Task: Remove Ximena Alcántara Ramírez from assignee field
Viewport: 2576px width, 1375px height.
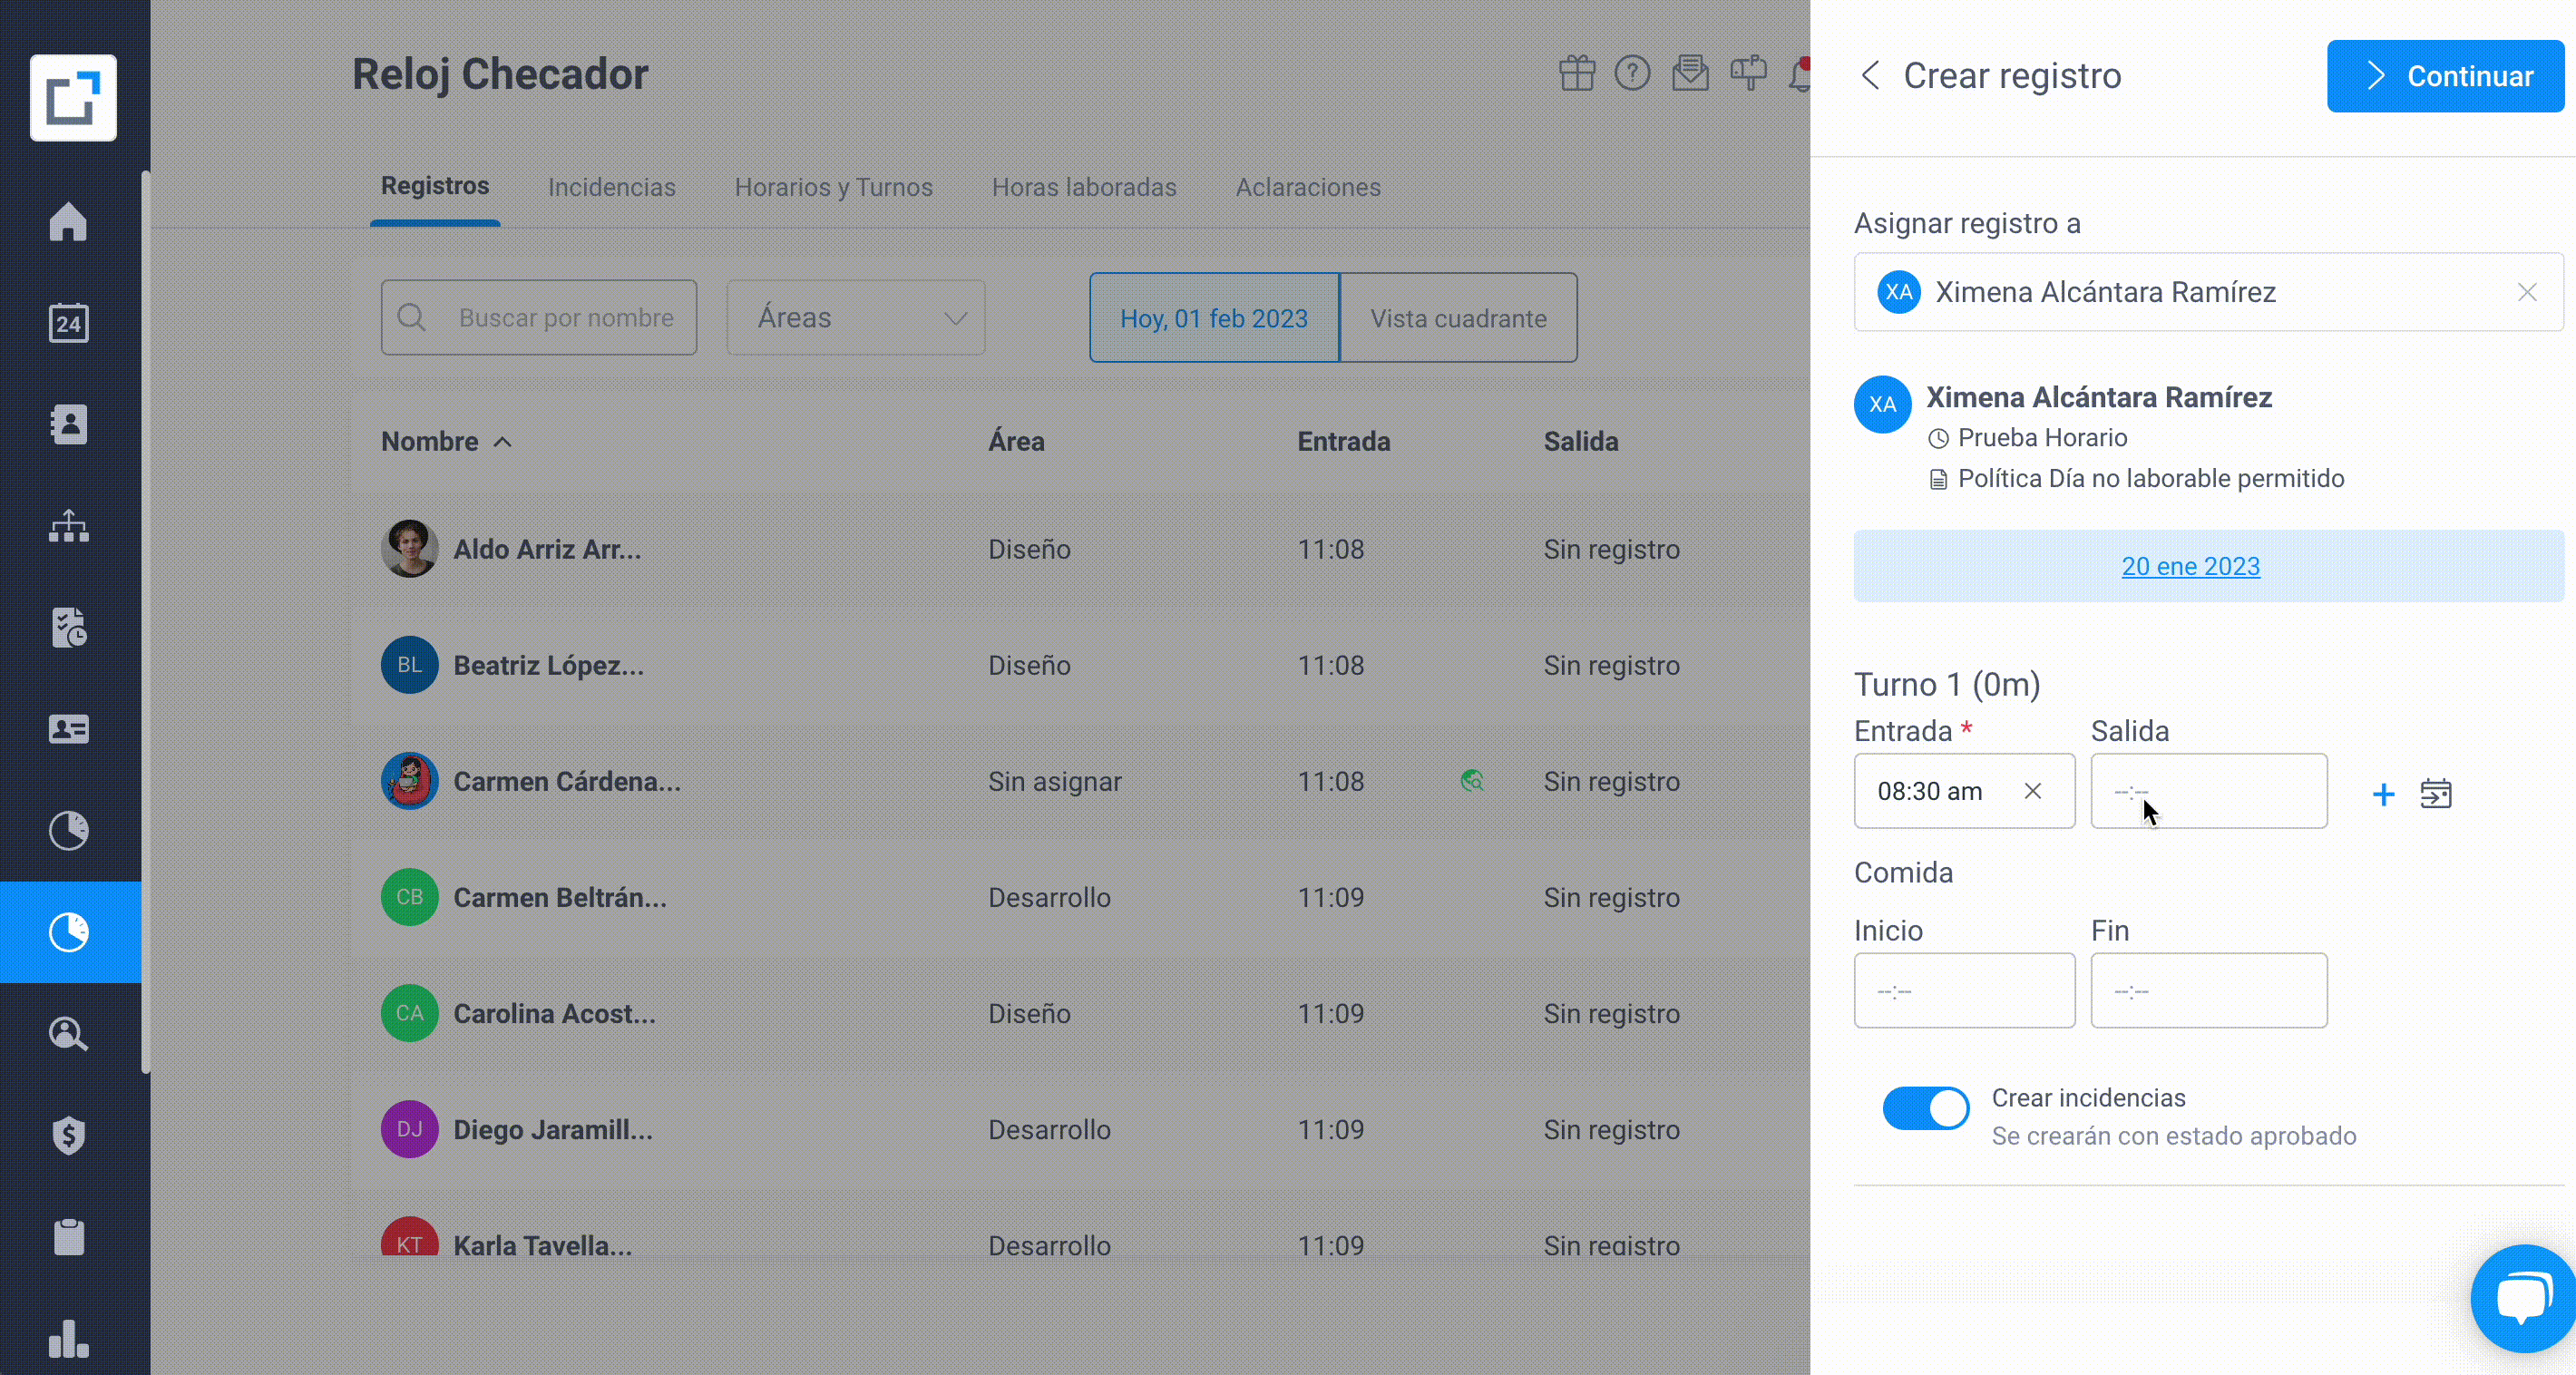Action: (x=2527, y=292)
